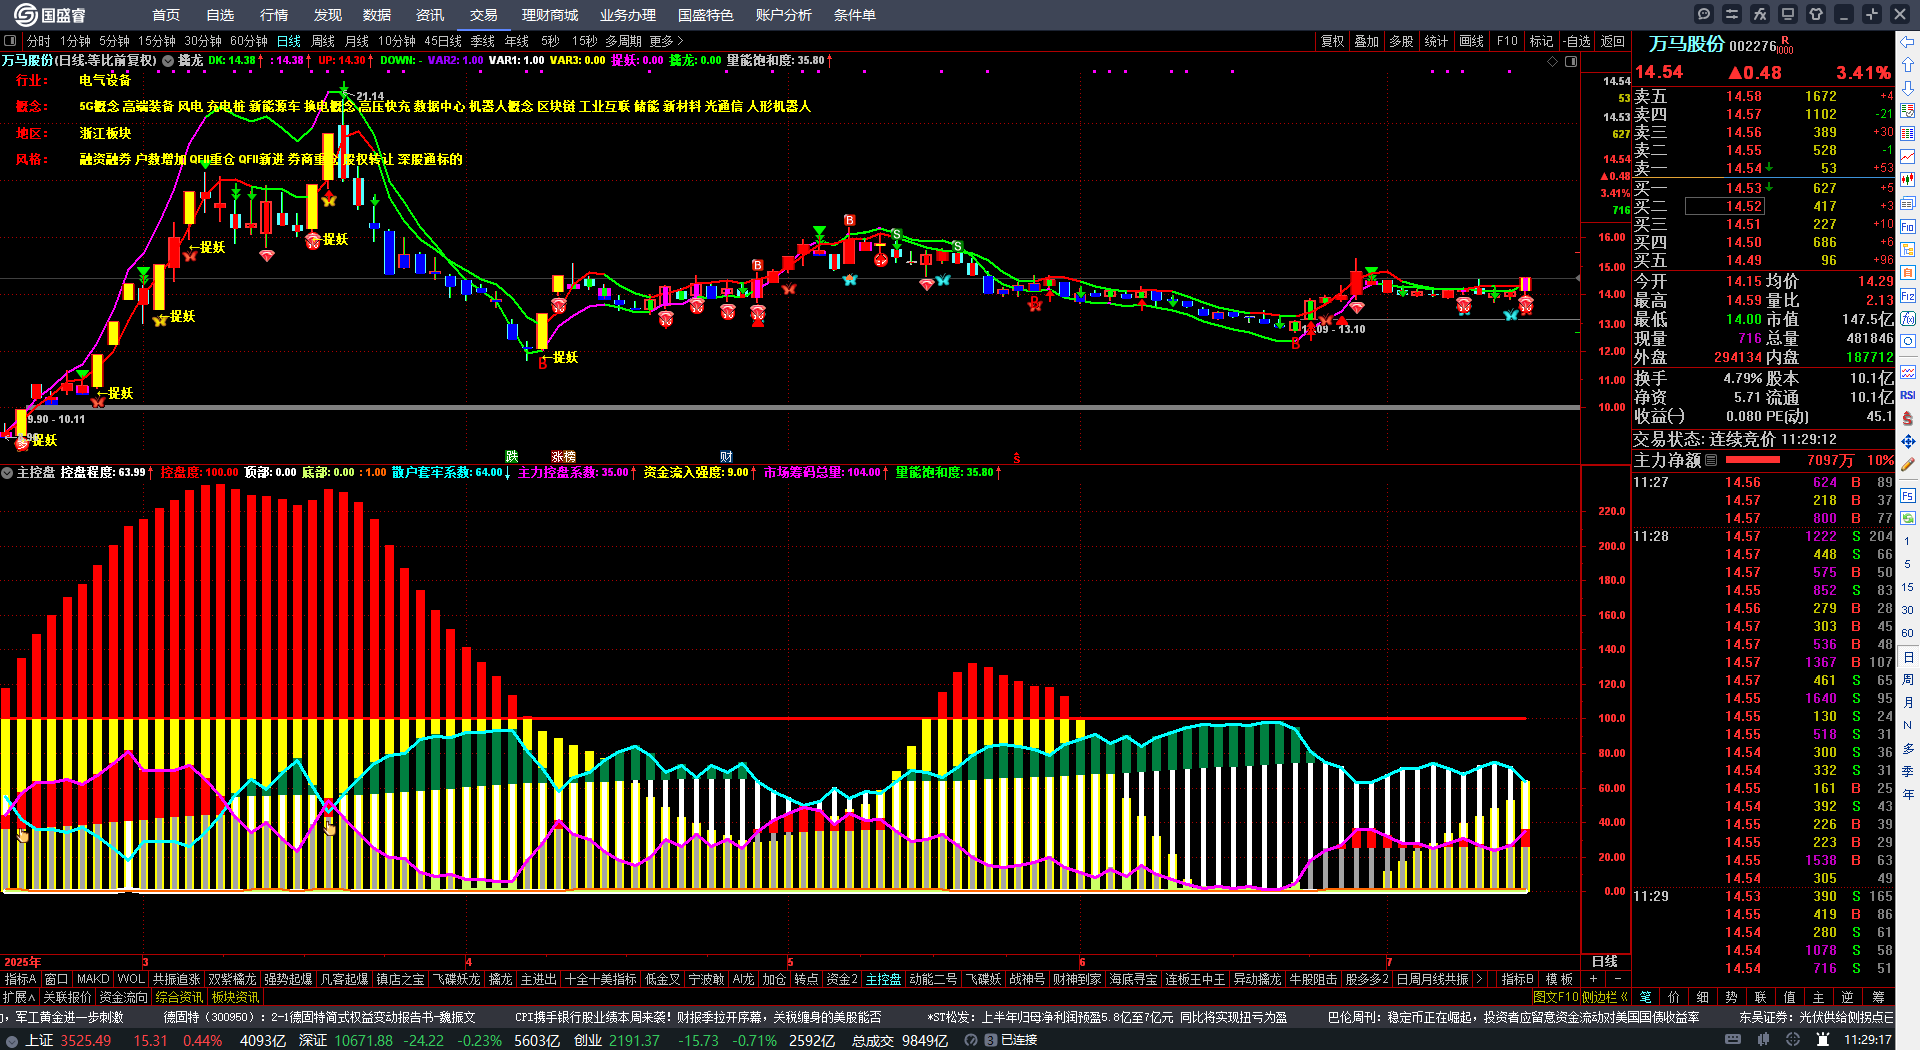Open the index selector dropdown beside 上证
The width and height of the screenshot is (1920, 1050).
11,1040
